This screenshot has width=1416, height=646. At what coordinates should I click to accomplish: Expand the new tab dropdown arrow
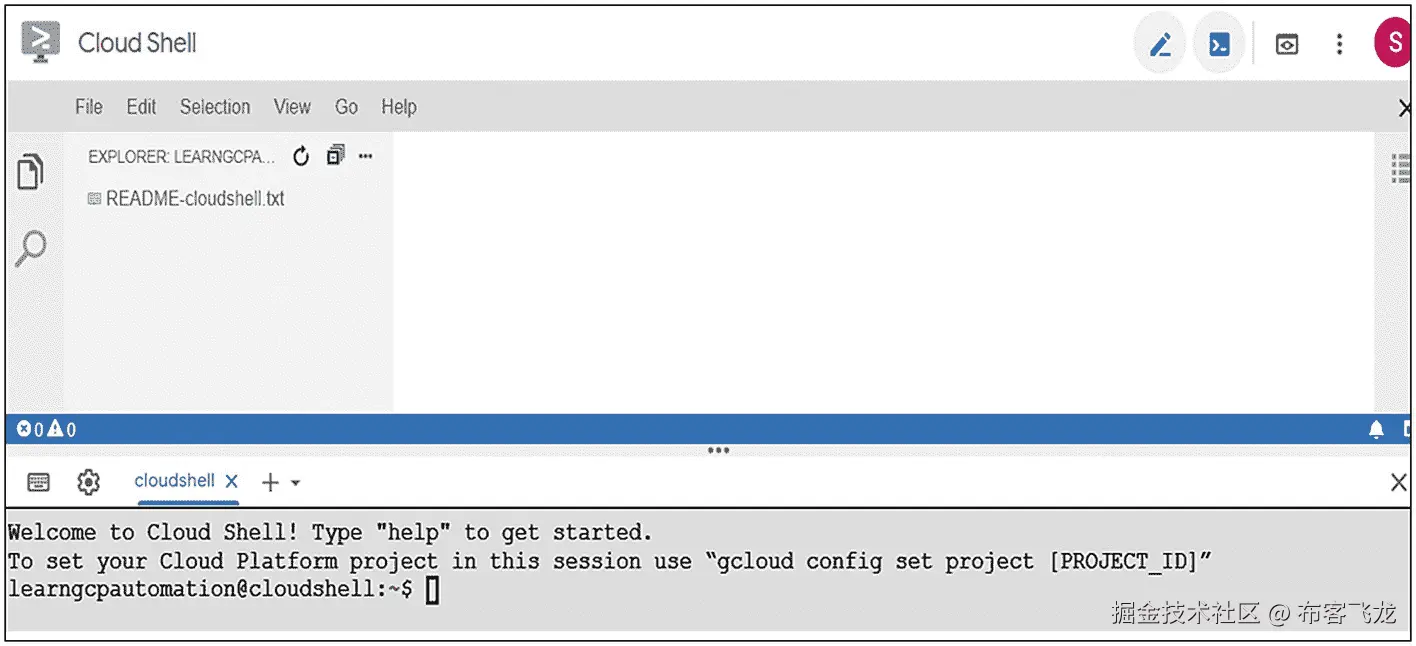pos(296,483)
